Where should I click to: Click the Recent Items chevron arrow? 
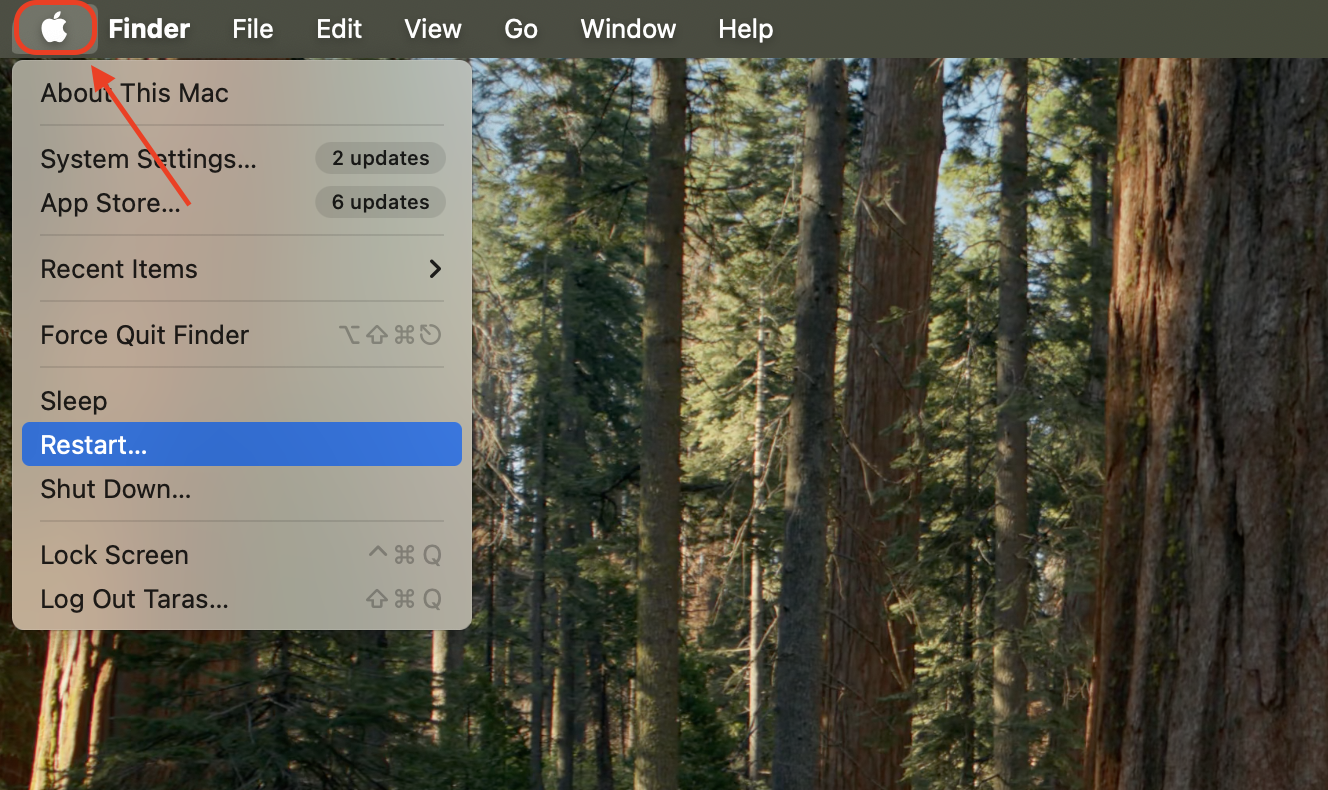click(434, 268)
